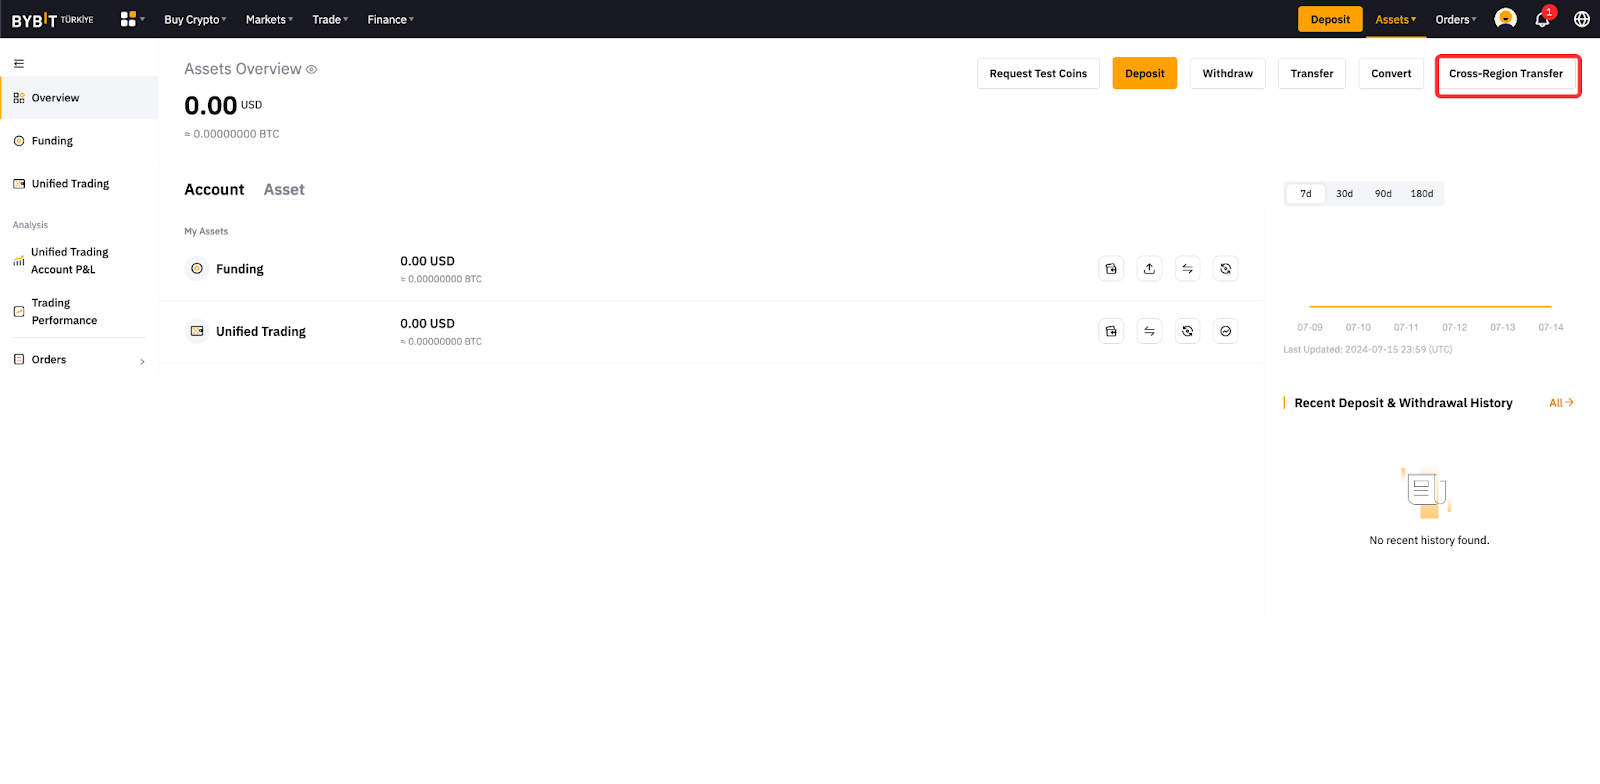Screen dimensions: 1600x784
Task: Select the 180d chart range
Action: 1421,194
